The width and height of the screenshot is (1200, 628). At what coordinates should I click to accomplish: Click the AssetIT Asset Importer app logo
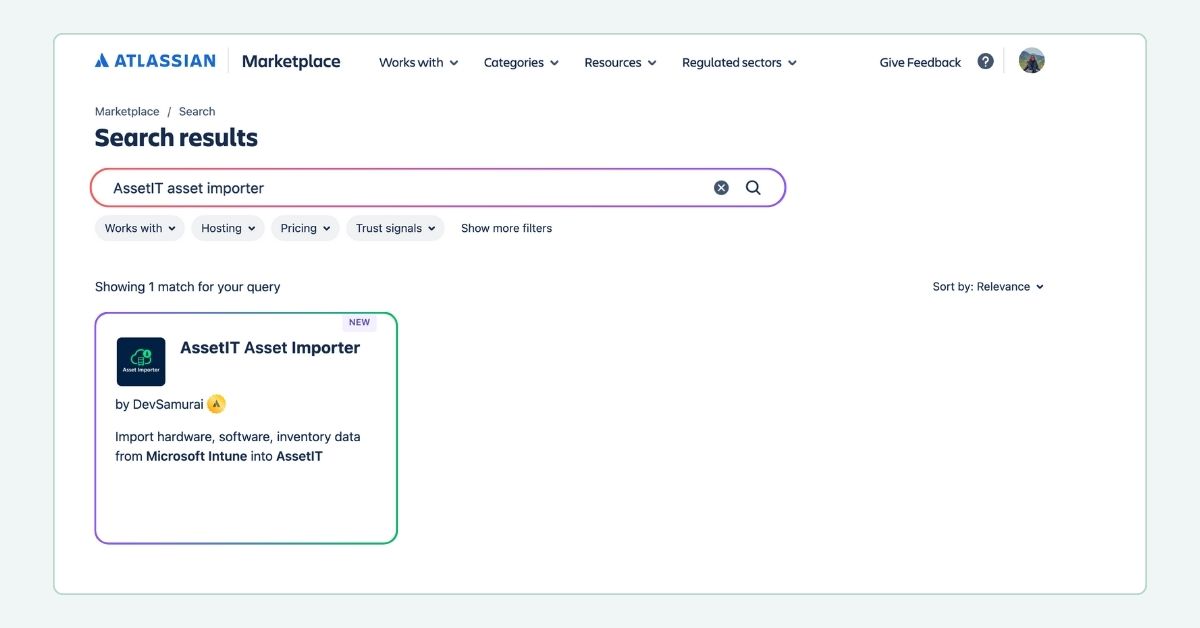pyautogui.click(x=141, y=362)
